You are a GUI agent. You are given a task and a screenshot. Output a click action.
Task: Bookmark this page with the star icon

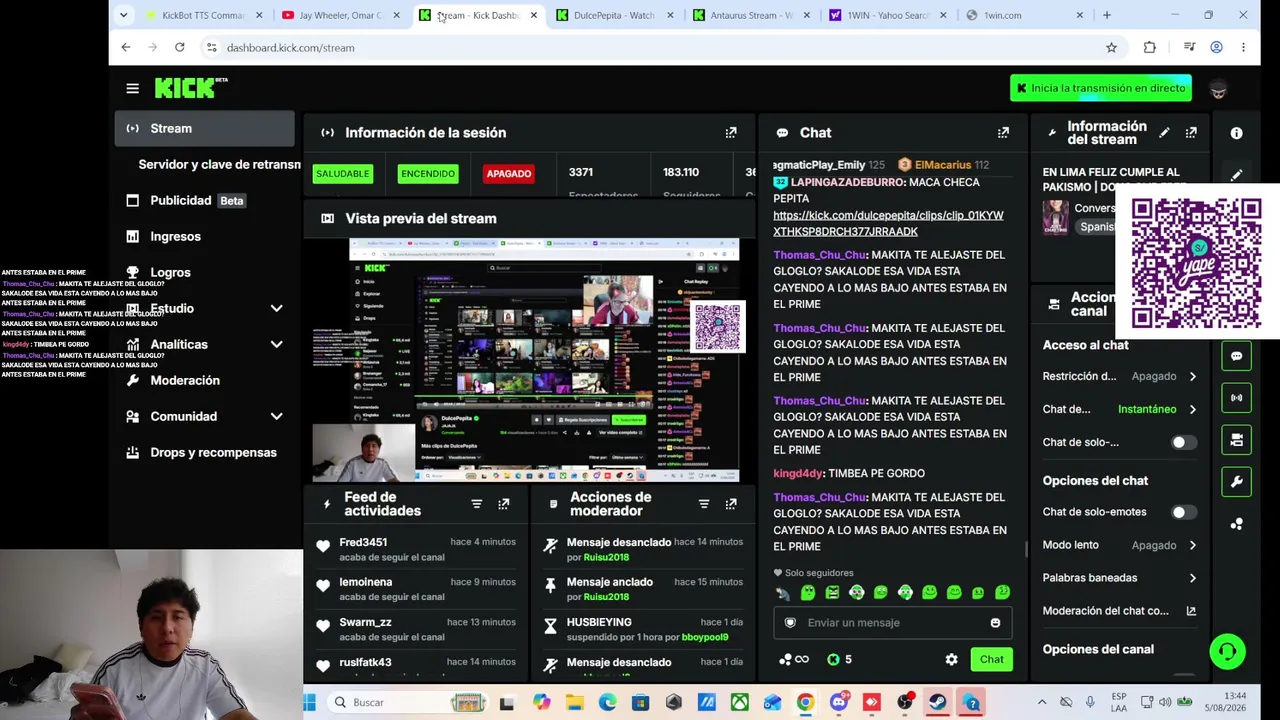click(x=1111, y=47)
